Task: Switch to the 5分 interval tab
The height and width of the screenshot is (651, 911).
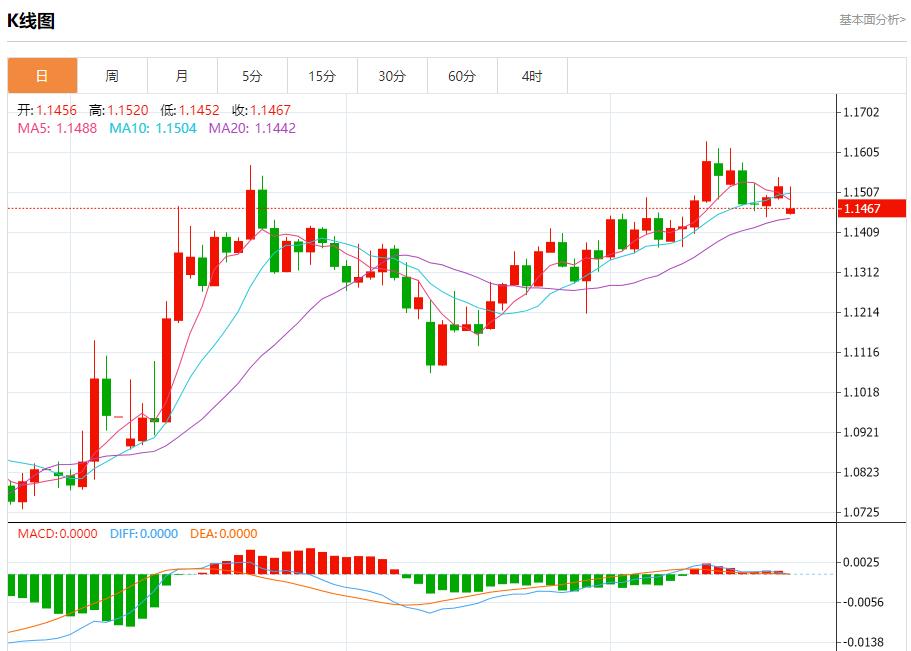Action: [x=252, y=76]
